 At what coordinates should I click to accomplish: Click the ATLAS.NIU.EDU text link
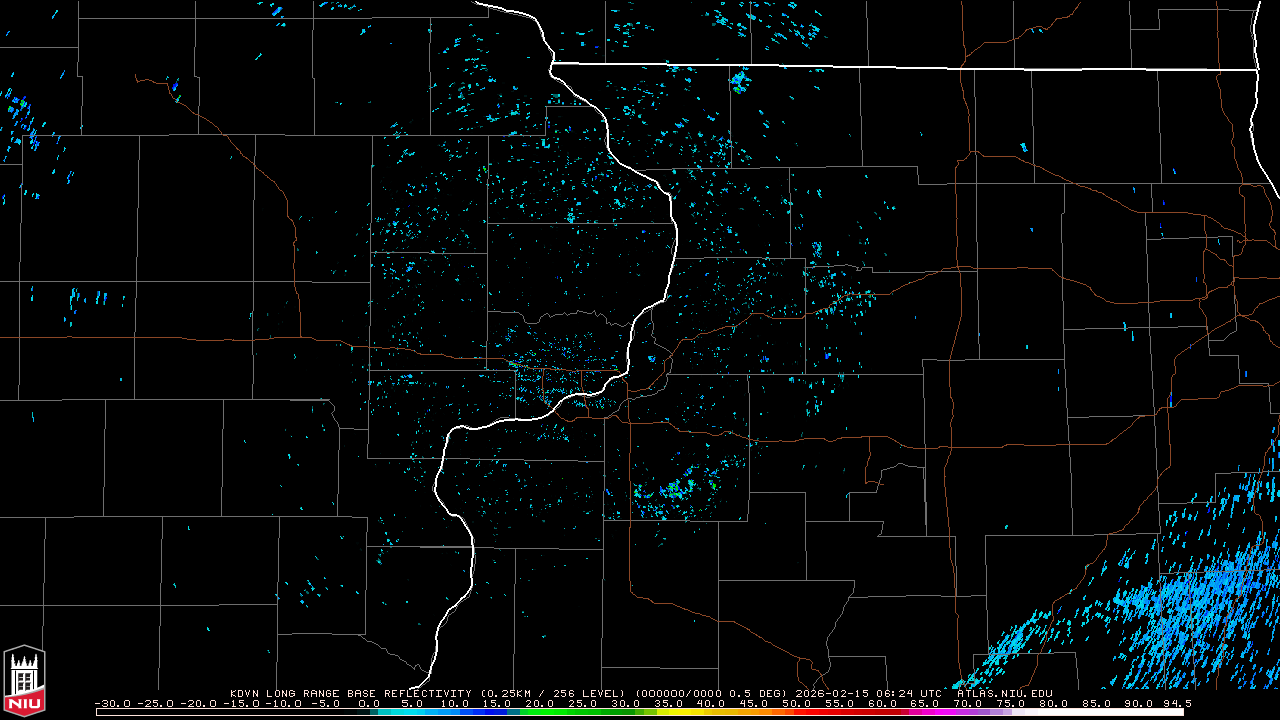[1004, 693]
